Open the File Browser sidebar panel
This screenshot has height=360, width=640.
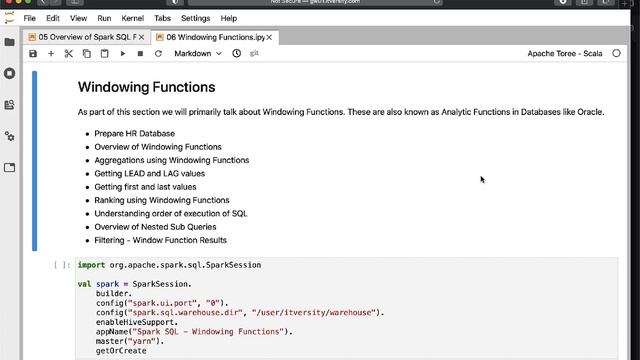[x=9, y=42]
